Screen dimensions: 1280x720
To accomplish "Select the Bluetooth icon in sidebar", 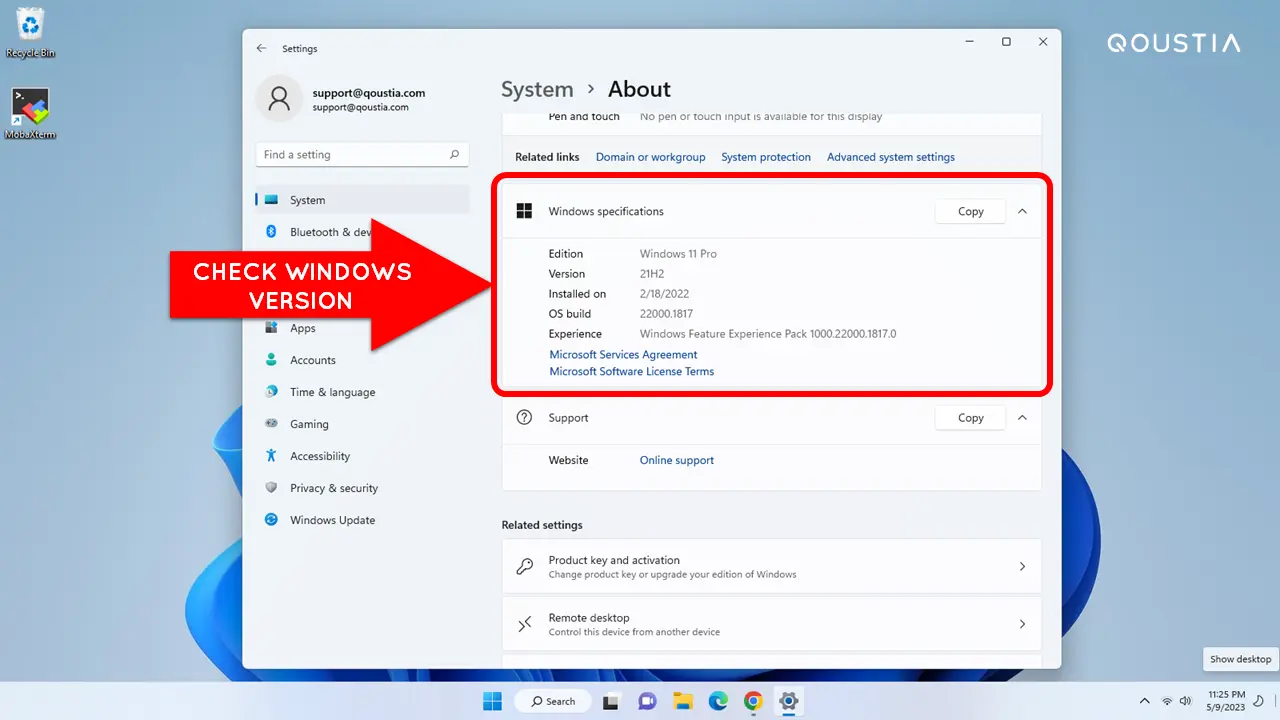I will click(x=271, y=232).
